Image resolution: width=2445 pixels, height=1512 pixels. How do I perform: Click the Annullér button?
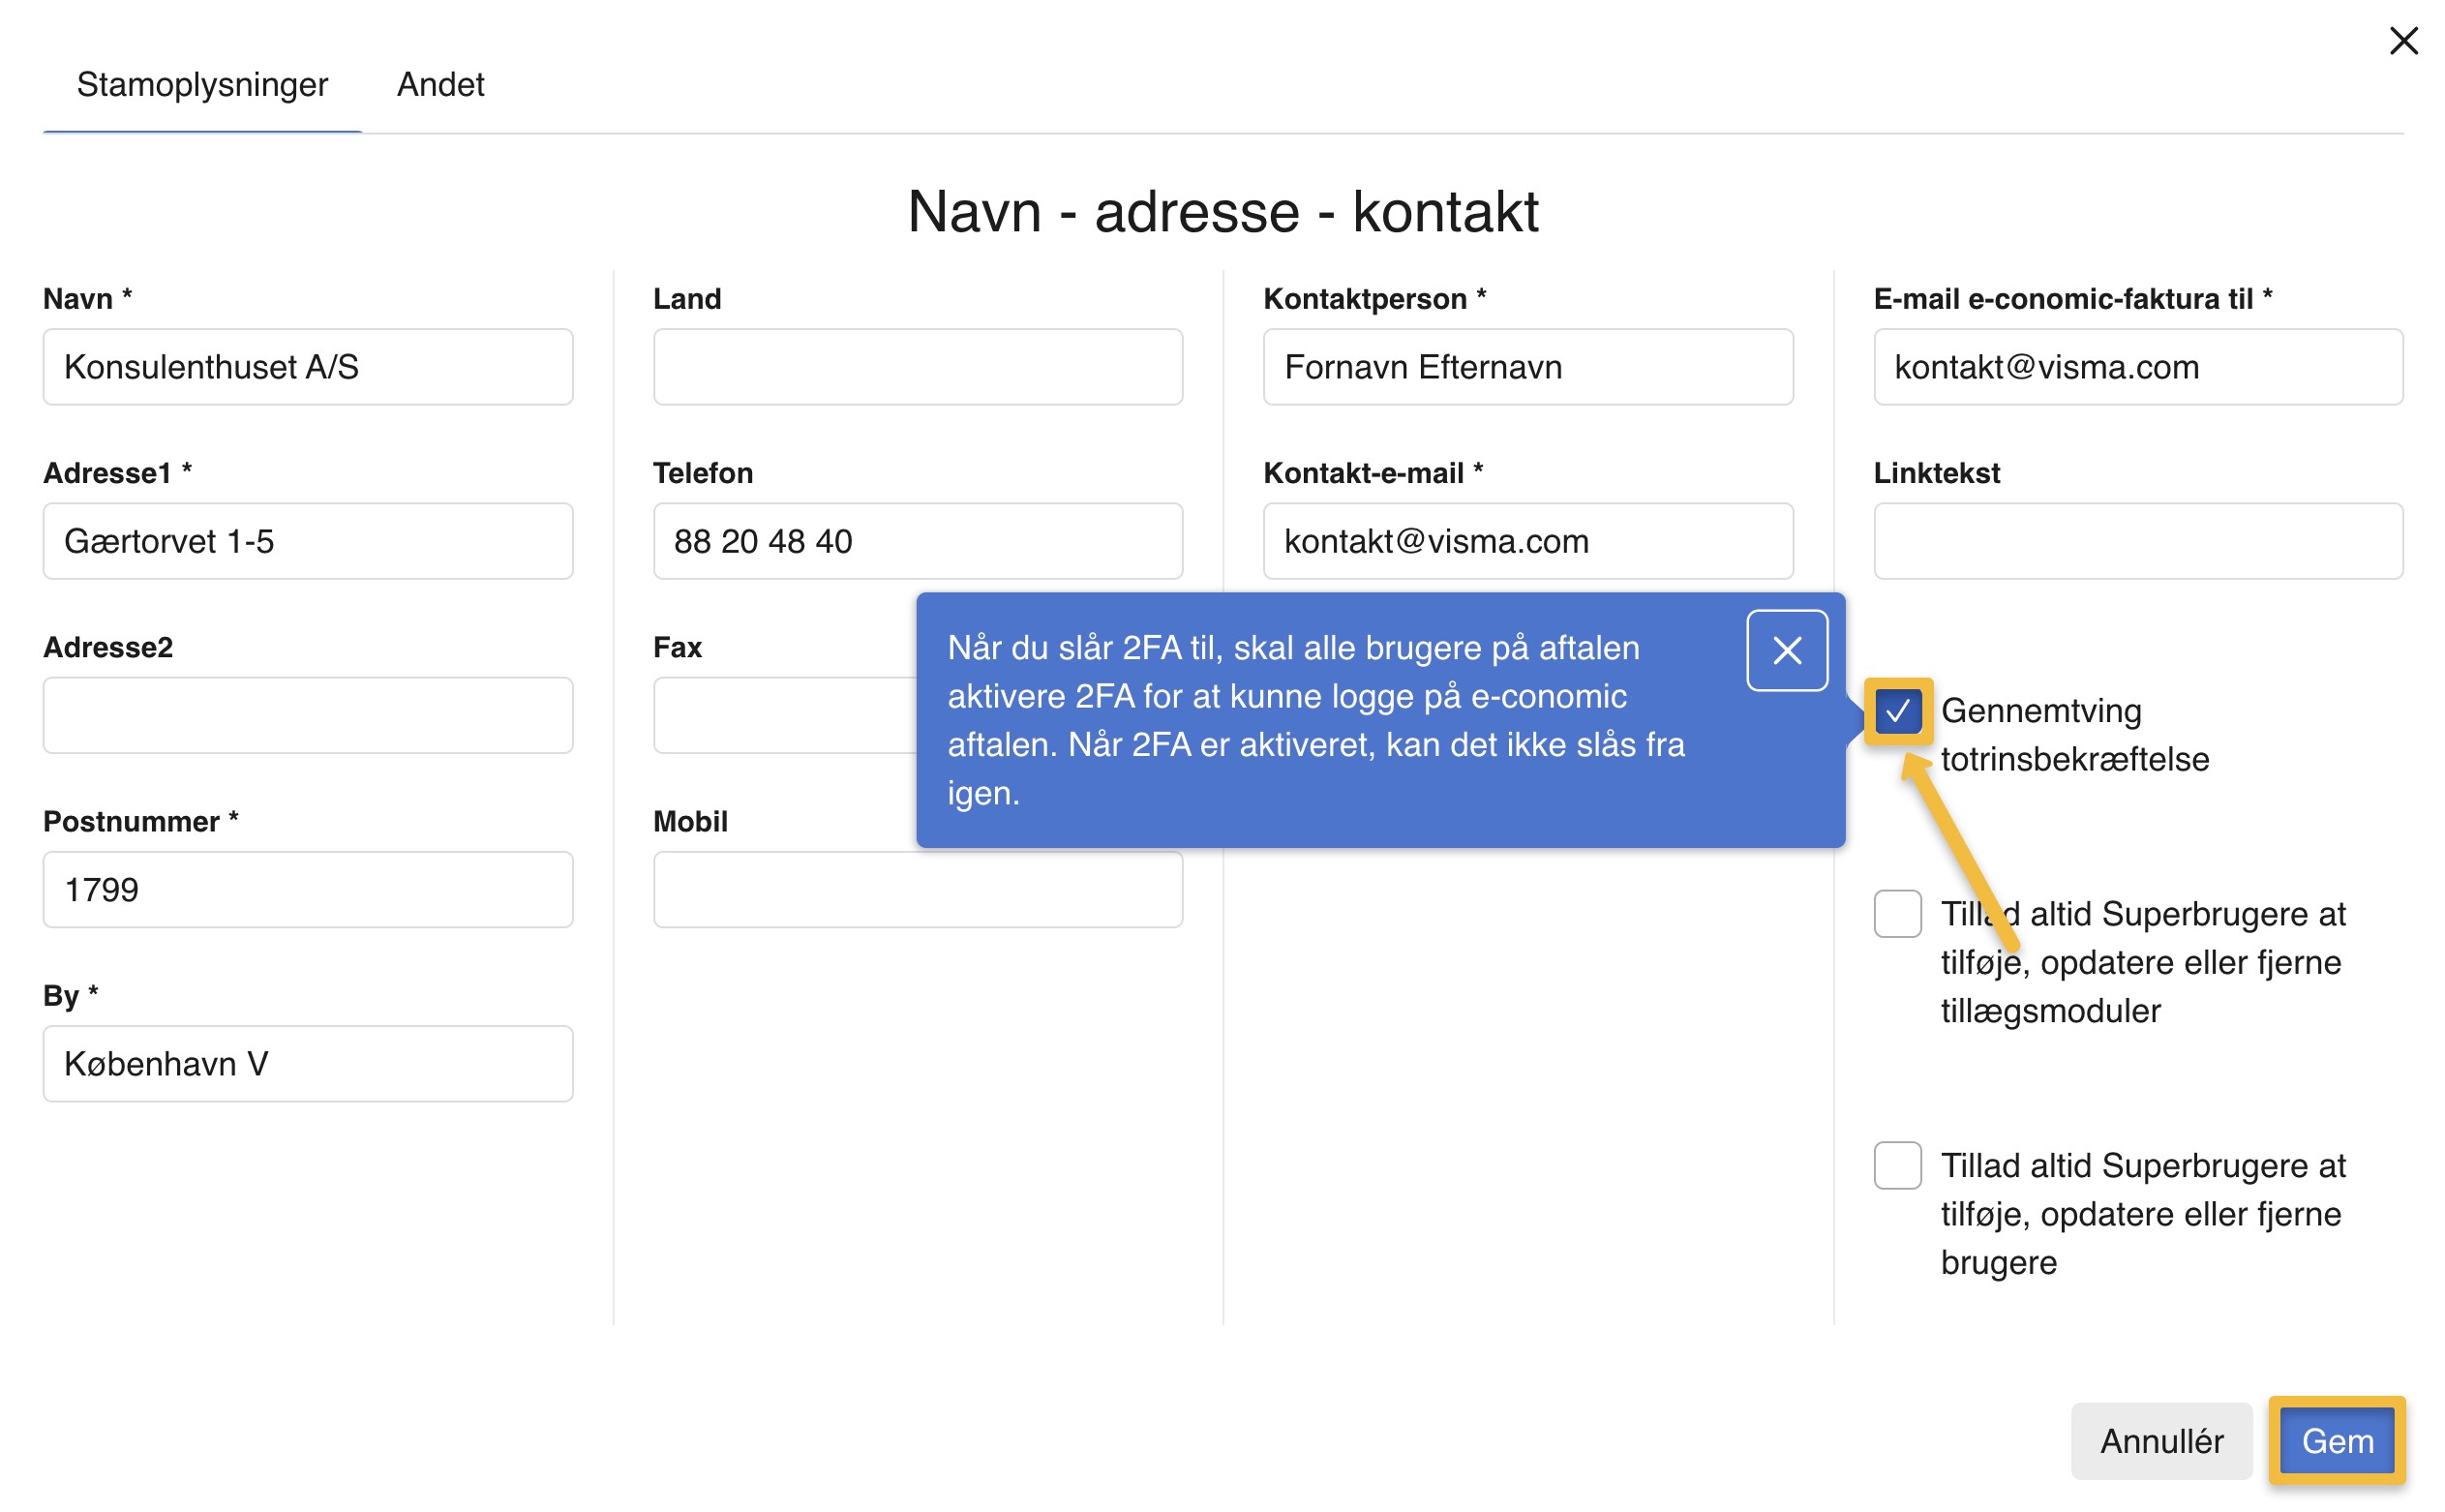click(x=2160, y=1440)
